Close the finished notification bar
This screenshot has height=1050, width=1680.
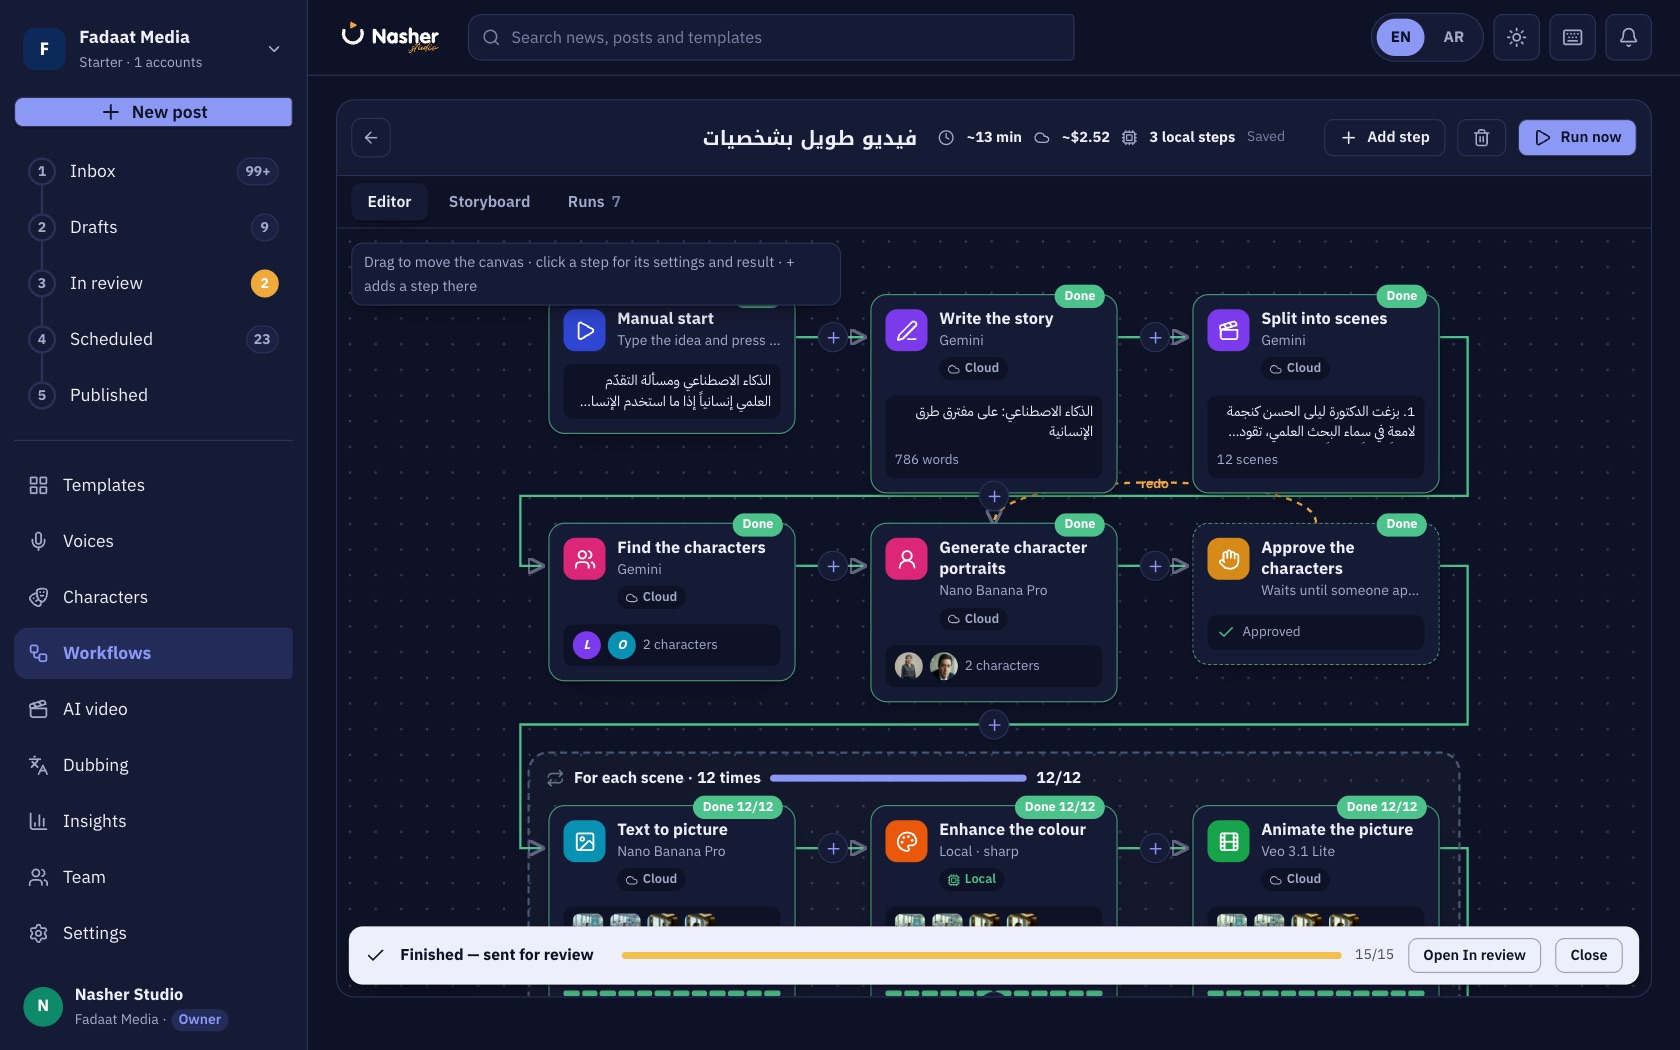1588,955
